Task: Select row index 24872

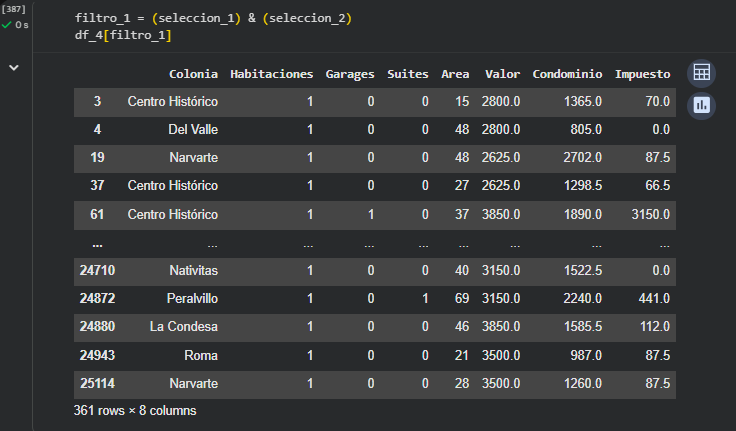Action: click(x=97, y=299)
